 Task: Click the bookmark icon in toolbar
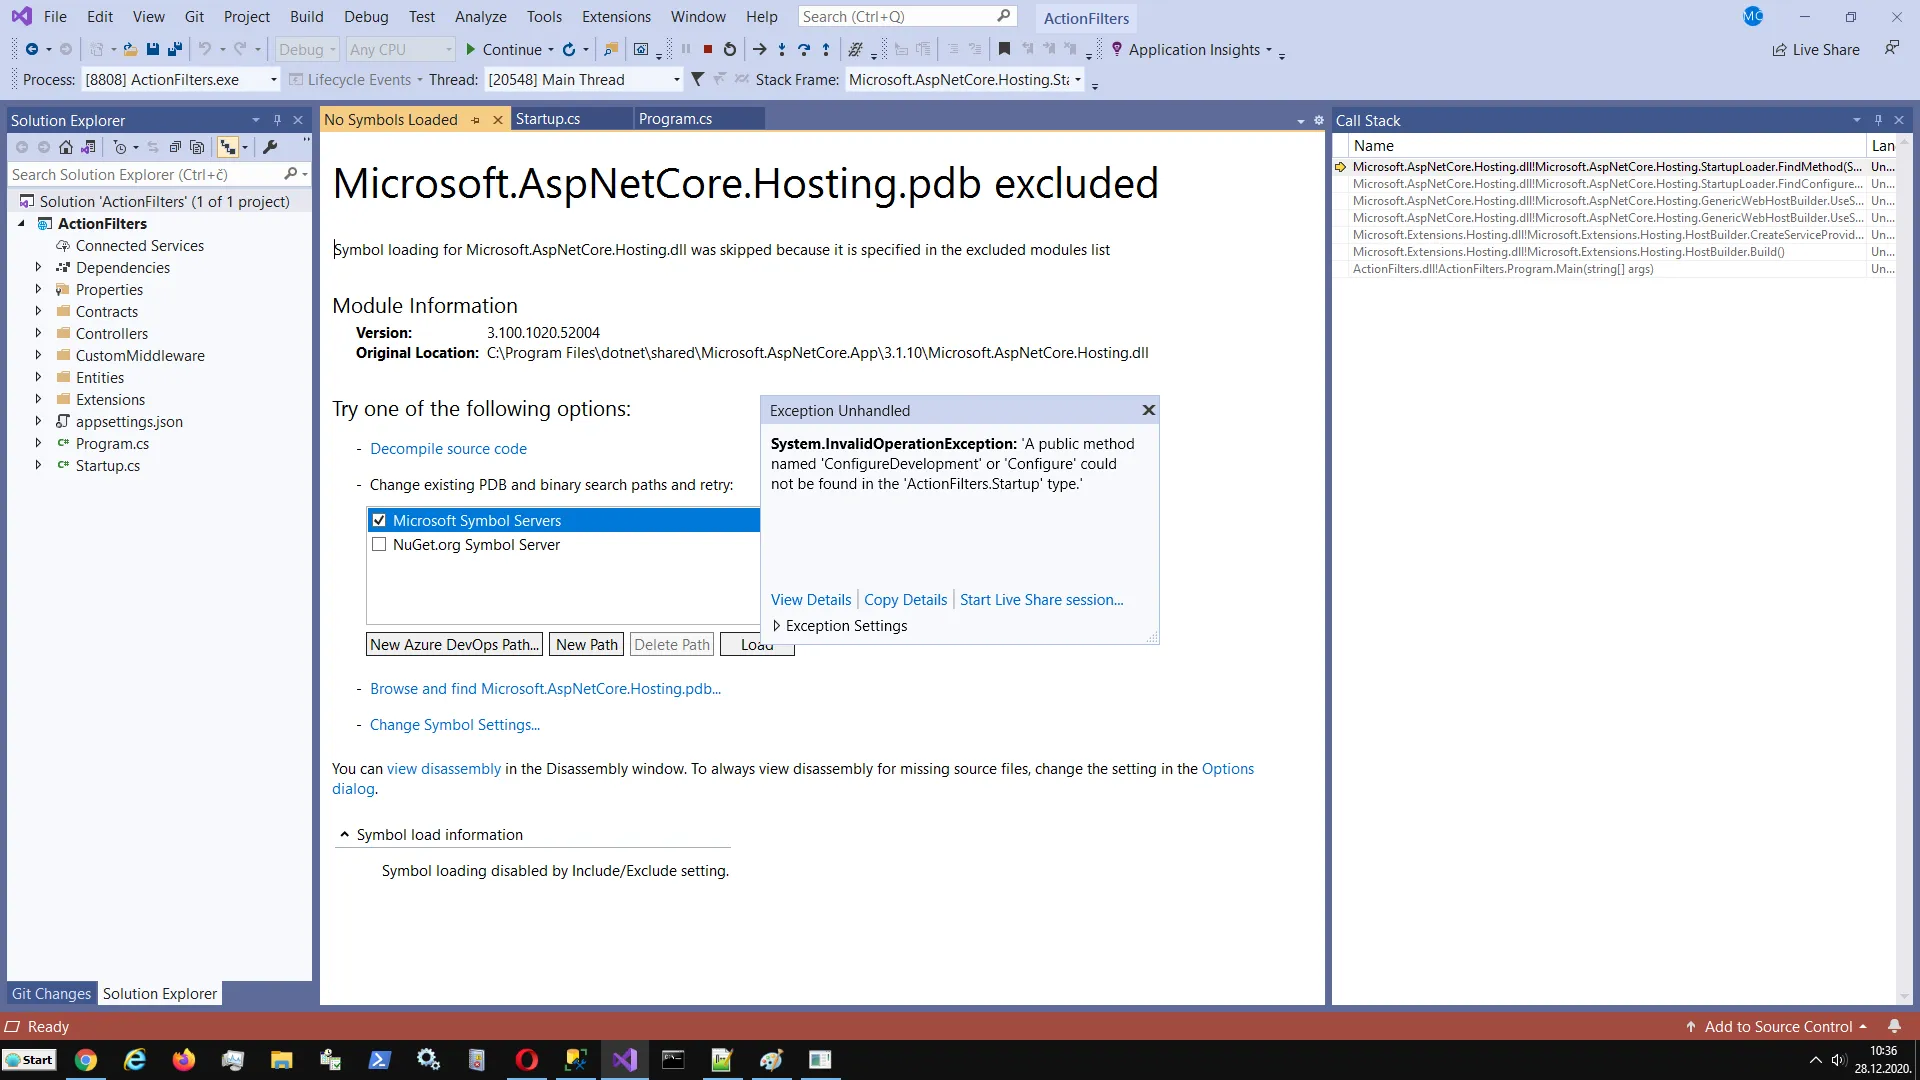[x=1004, y=49]
